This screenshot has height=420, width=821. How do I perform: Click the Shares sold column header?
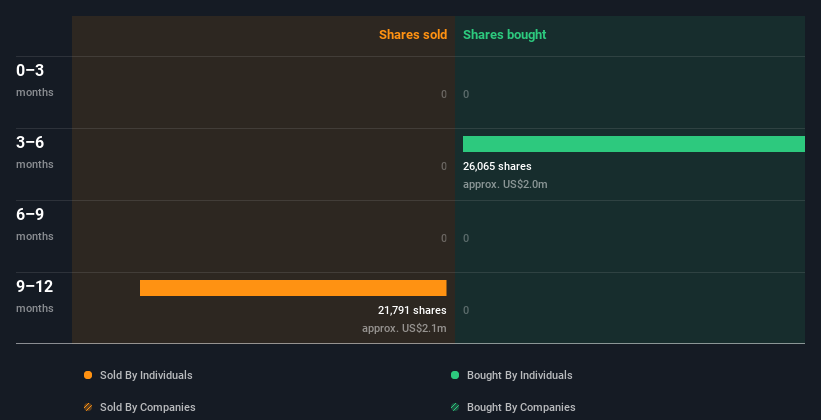click(413, 35)
